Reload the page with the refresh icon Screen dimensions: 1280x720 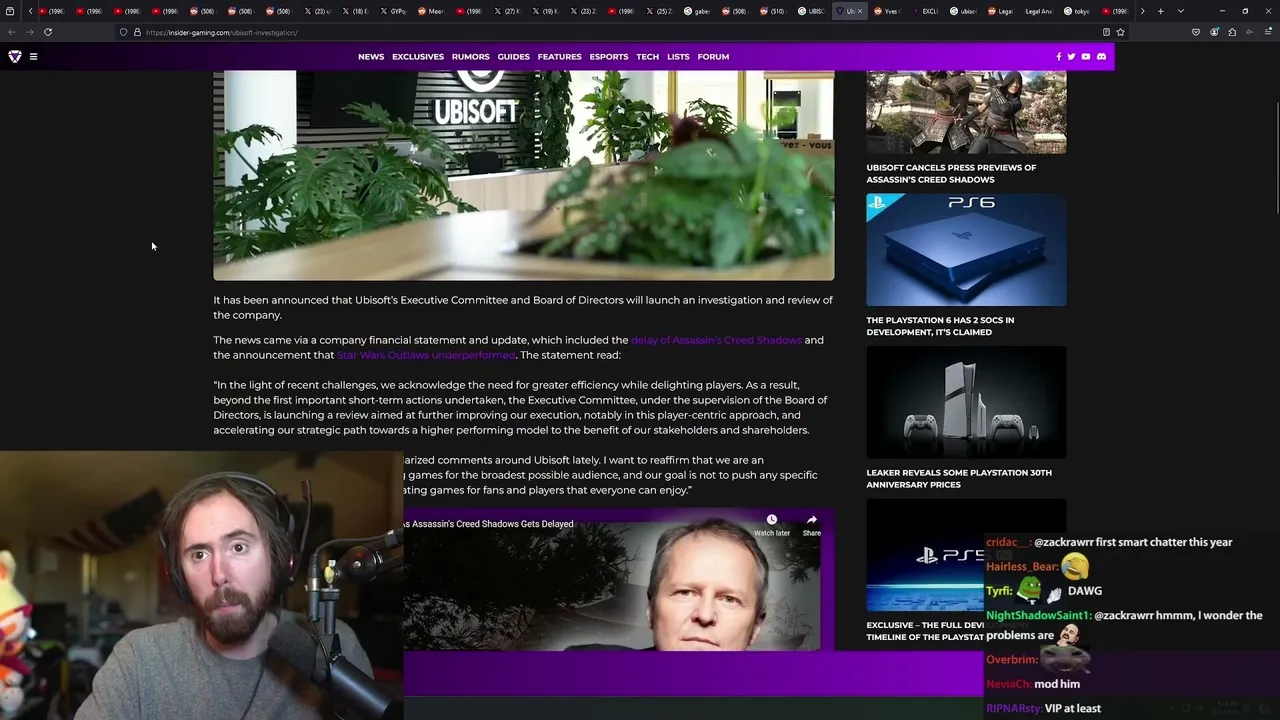47,32
